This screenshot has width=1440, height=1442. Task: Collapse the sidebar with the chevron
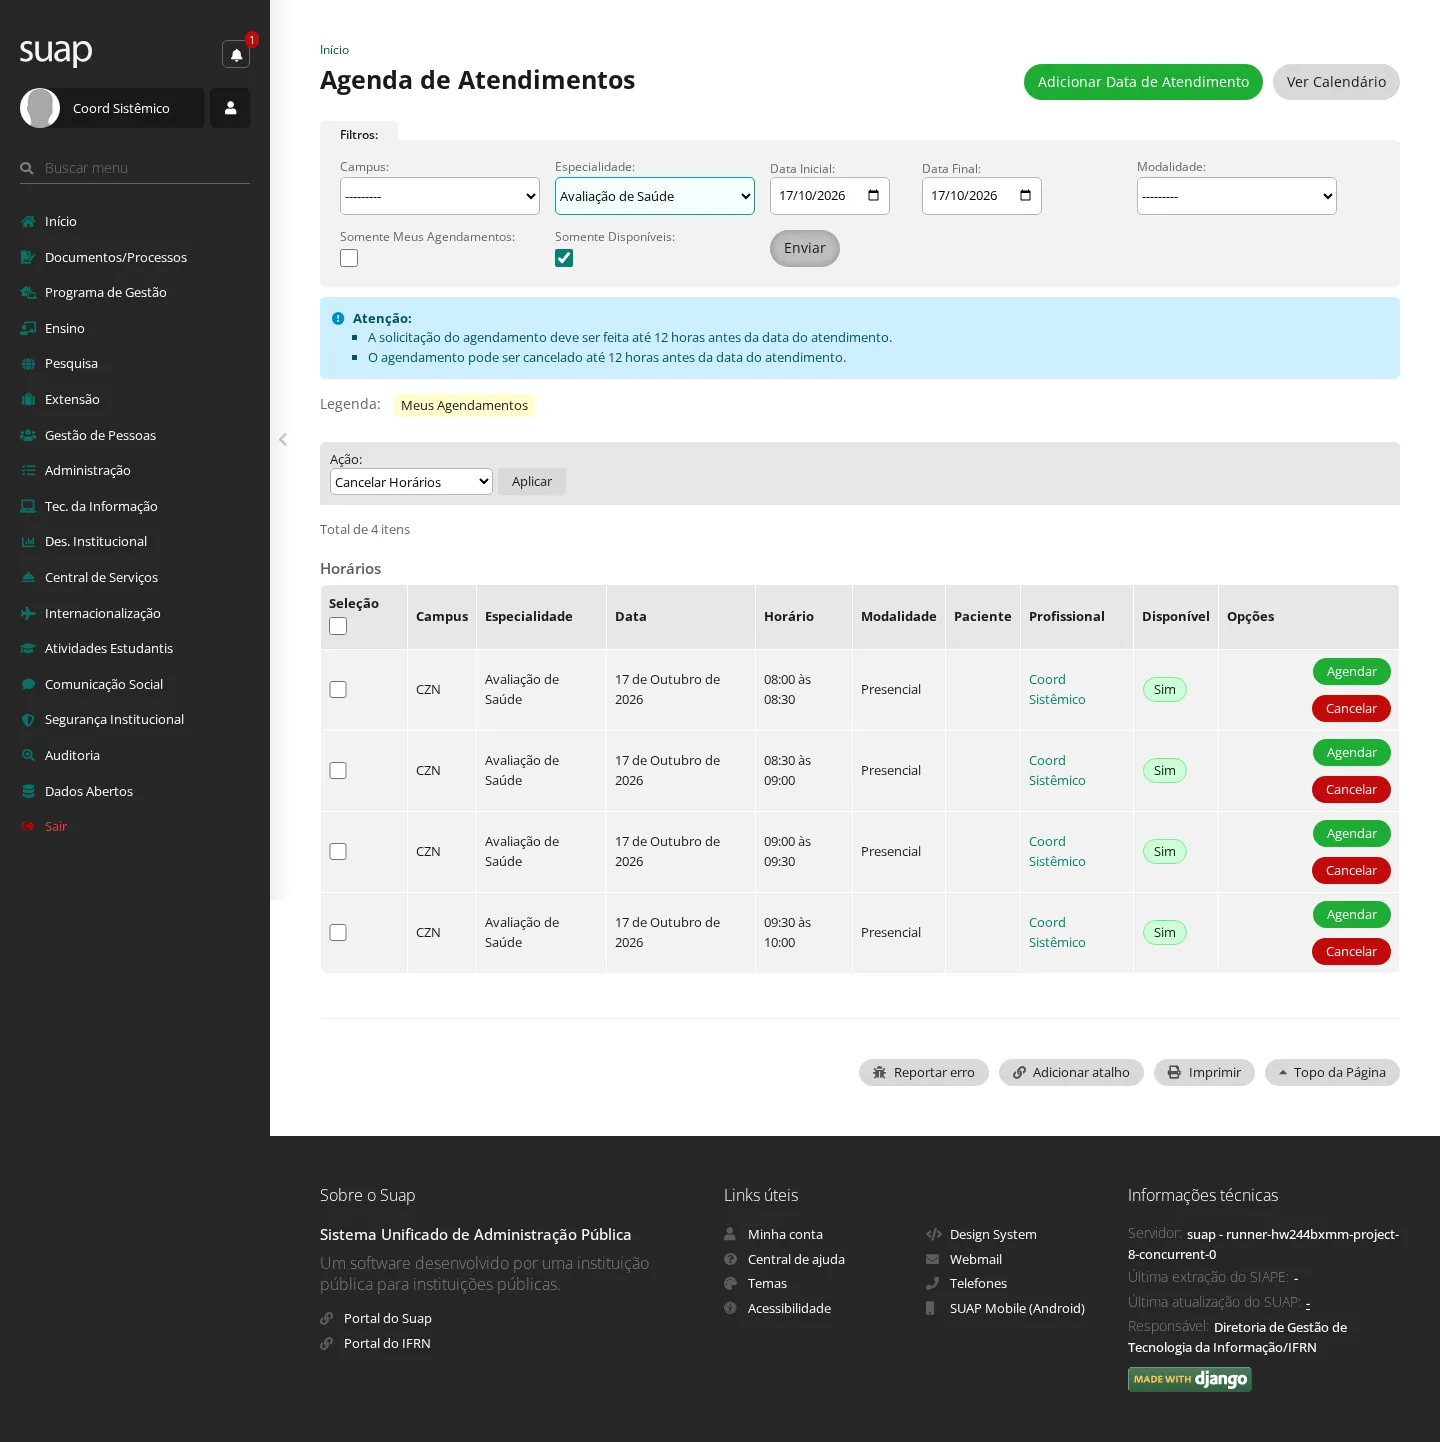283,439
